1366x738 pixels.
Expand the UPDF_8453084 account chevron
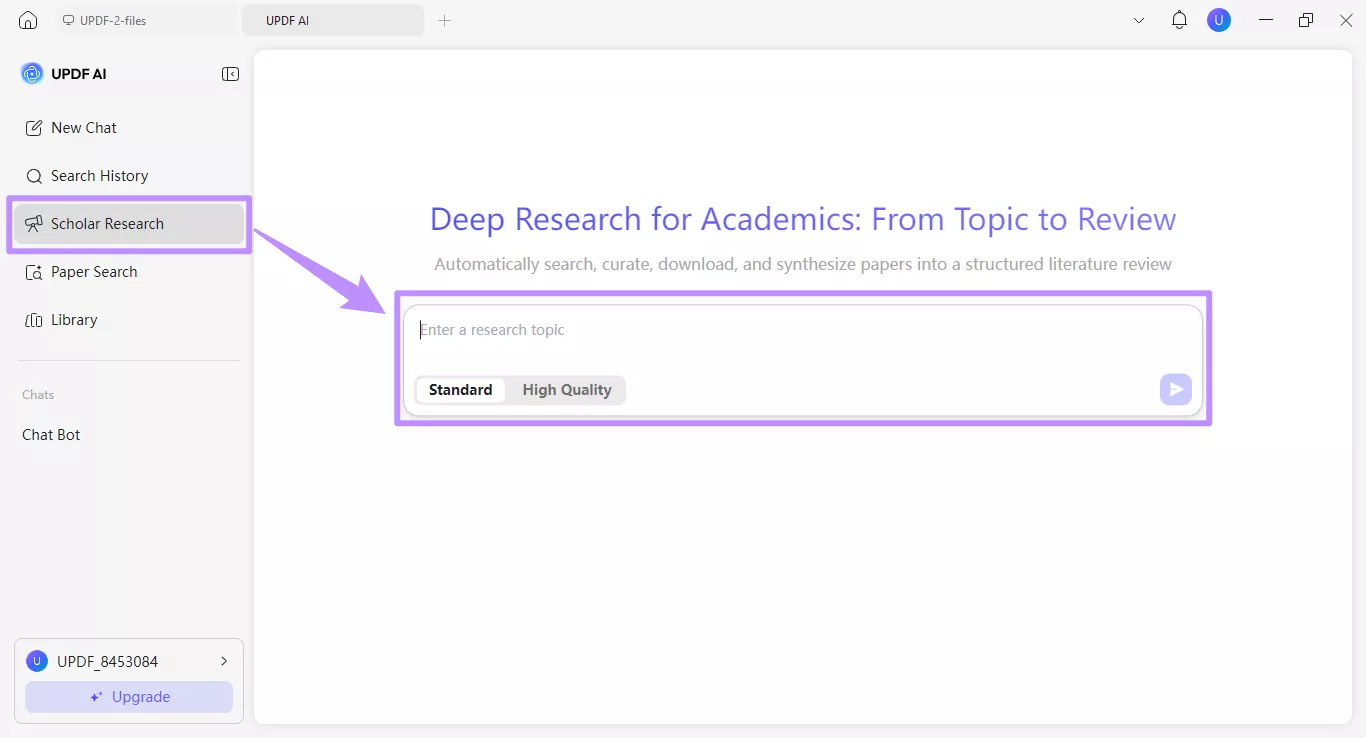point(224,661)
